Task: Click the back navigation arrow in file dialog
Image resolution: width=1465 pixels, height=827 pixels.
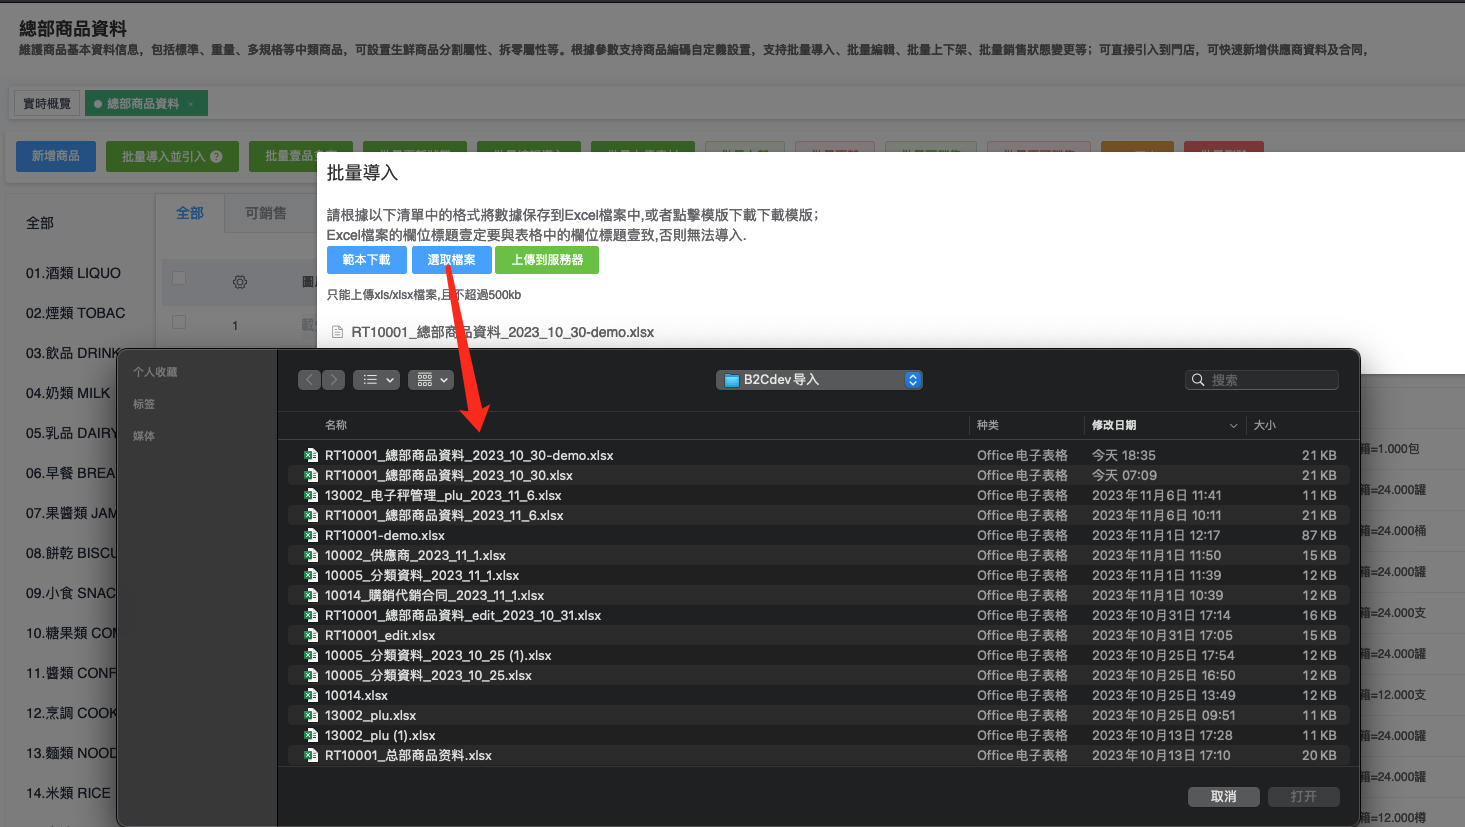Action: (309, 380)
